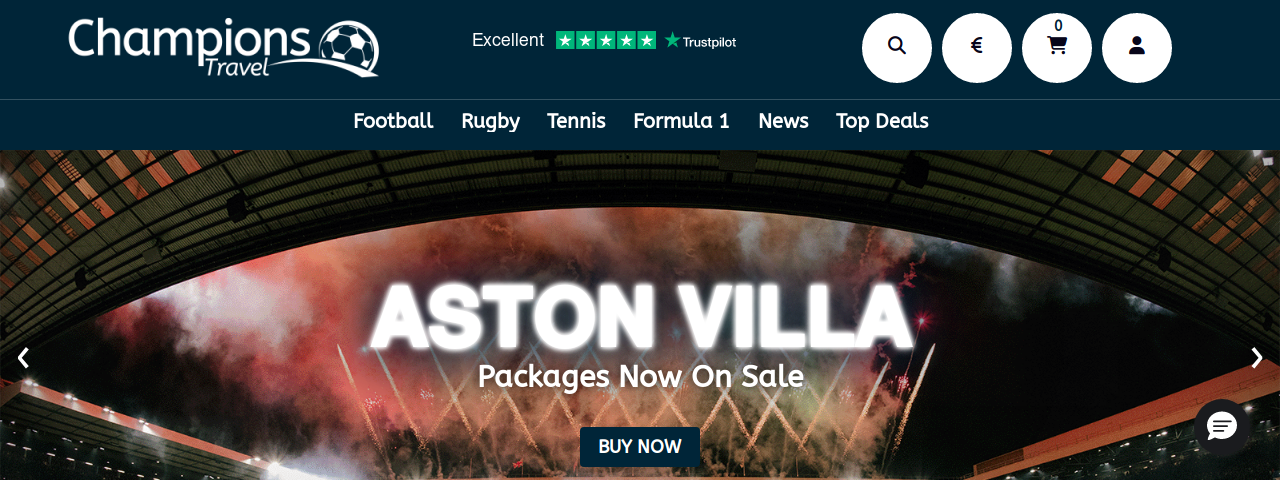This screenshot has width=1280, height=480.
Task: Click the BUY NOW button
Action: pos(640,447)
